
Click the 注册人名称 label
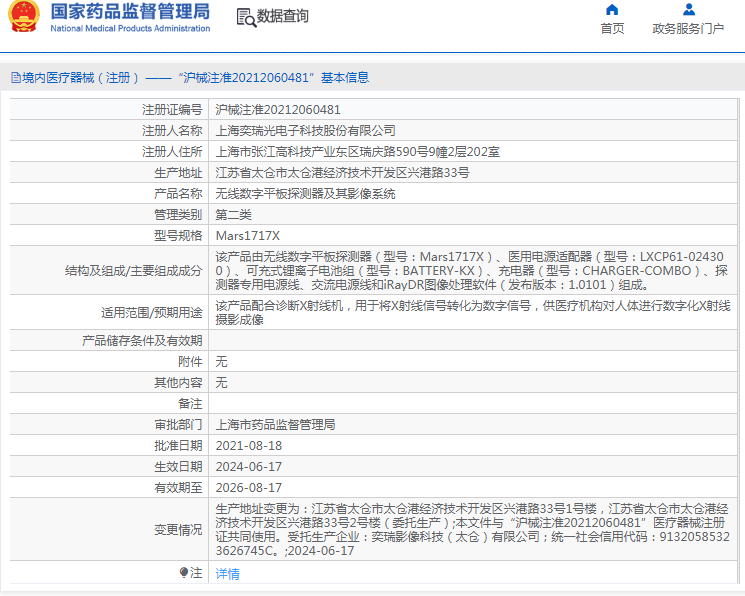pyautogui.click(x=172, y=131)
